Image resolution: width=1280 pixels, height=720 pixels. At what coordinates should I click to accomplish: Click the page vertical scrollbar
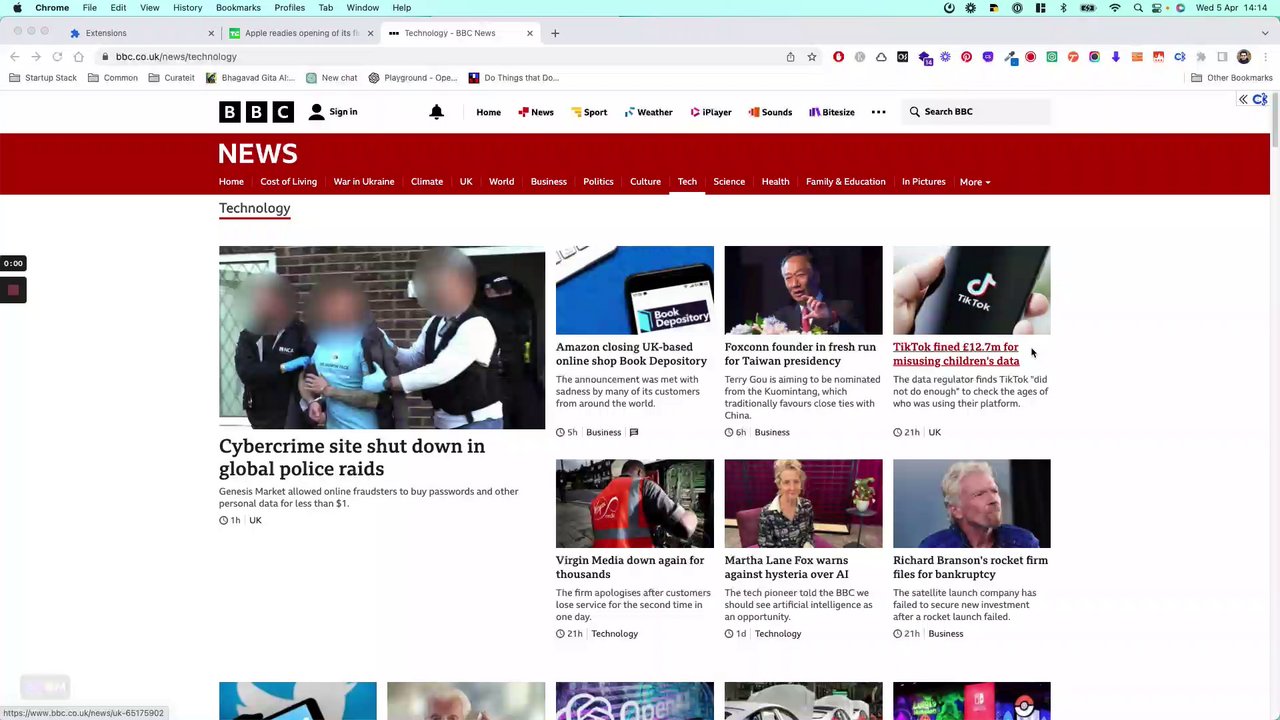pos(1274,120)
